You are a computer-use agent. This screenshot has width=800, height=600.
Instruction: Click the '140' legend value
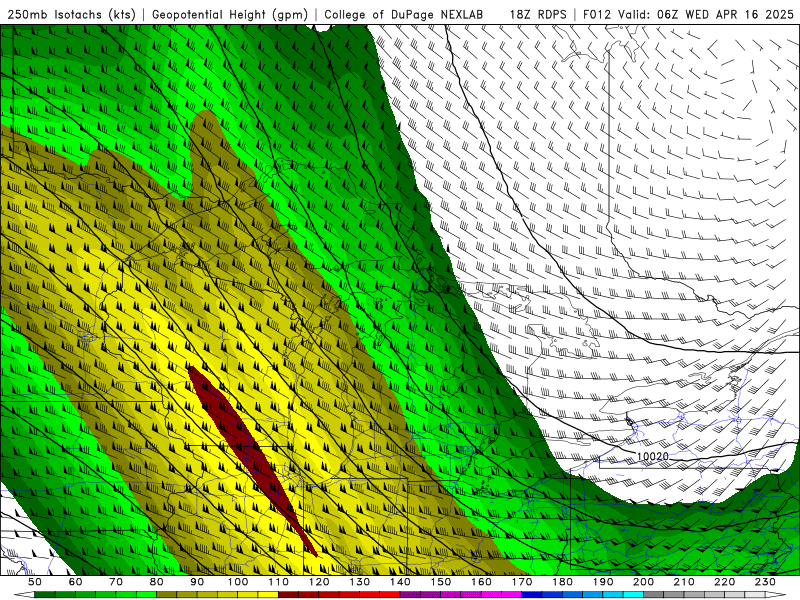coord(400,582)
